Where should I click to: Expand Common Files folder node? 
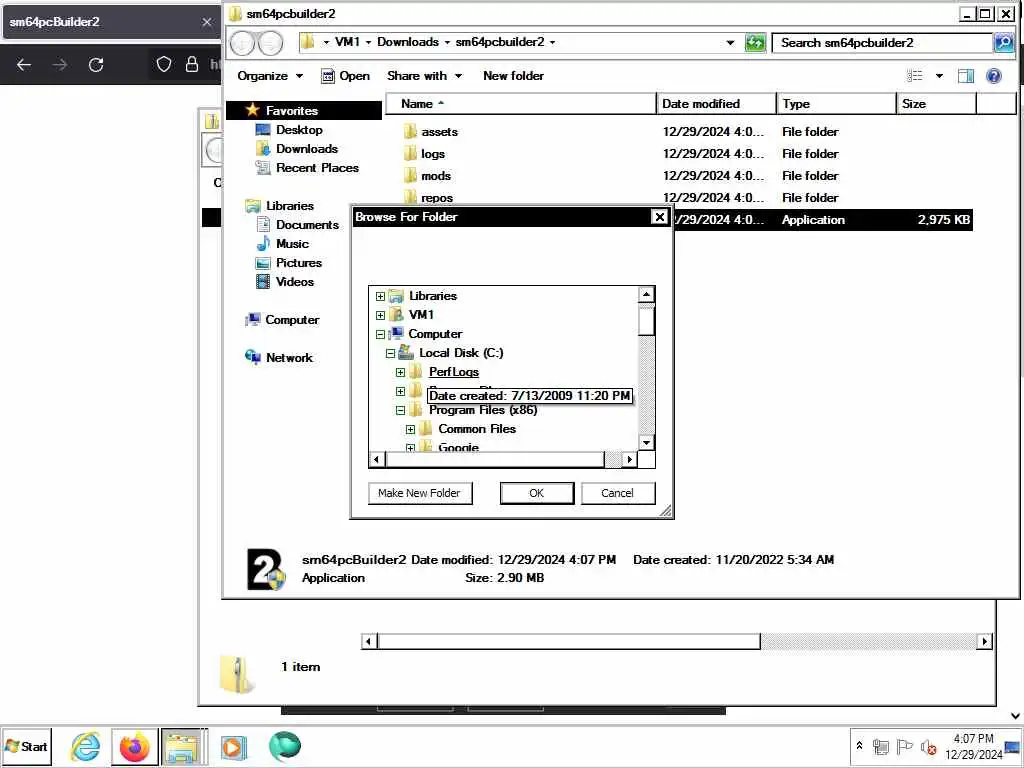pos(410,430)
